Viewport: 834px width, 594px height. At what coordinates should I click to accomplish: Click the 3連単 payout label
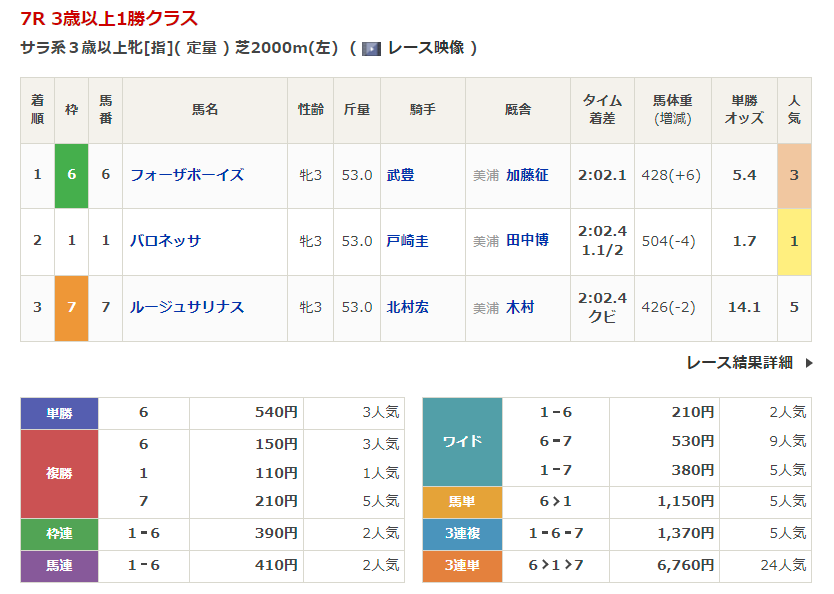[x=462, y=566]
